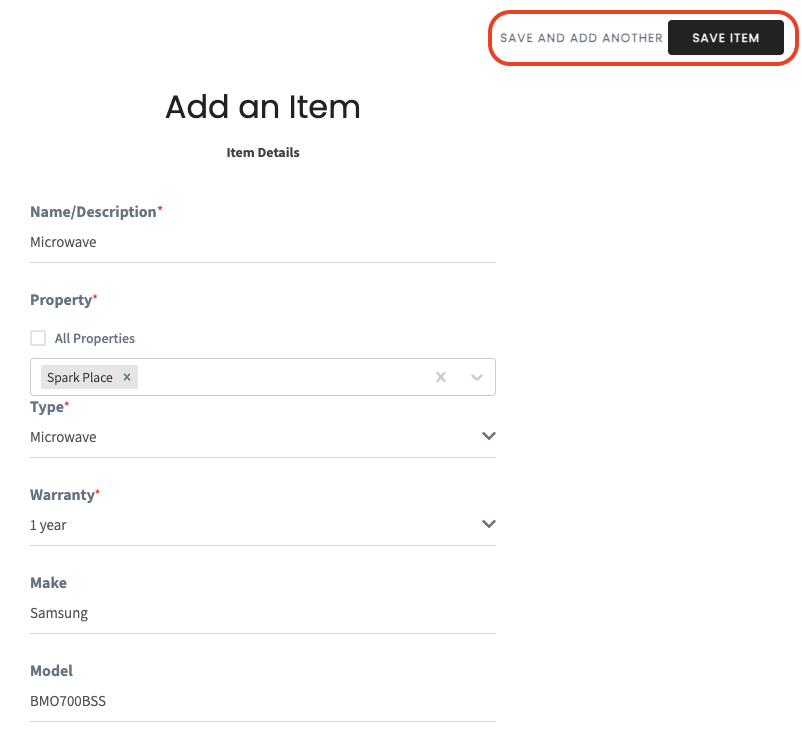Image resolution: width=802 pixels, height=748 pixels.
Task: Edit the Model field showing BMO700BSS
Action: 263,700
